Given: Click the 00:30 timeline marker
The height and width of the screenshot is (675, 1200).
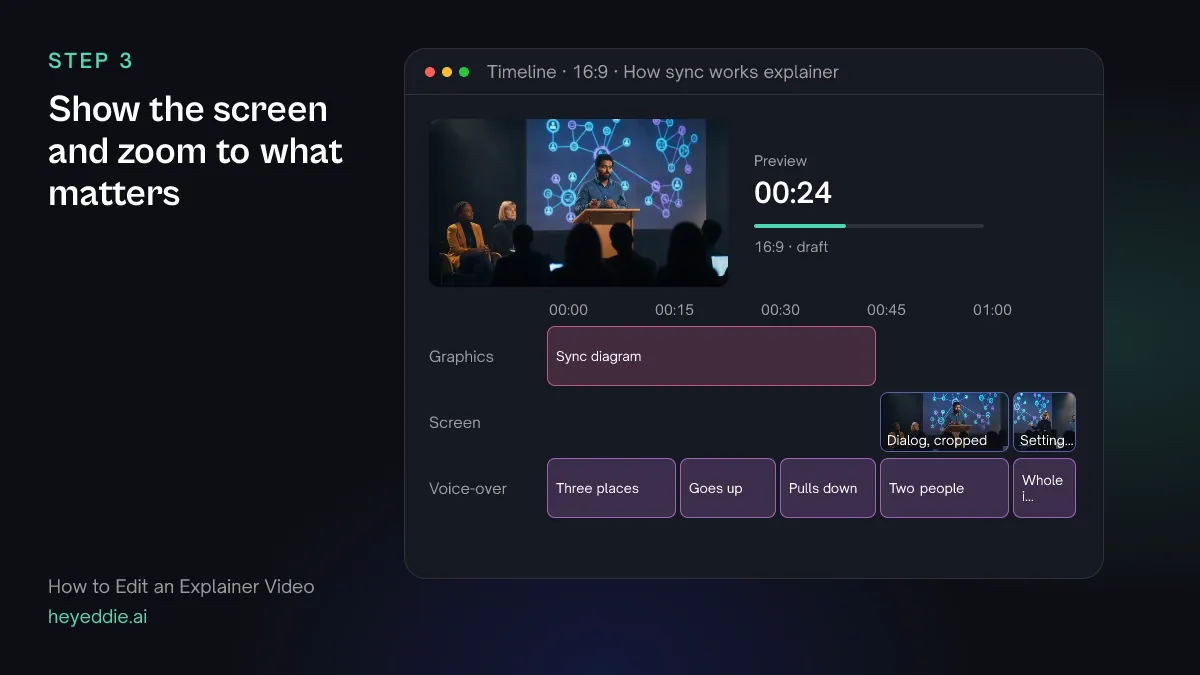Looking at the screenshot, I should click(x=780, y=310).
